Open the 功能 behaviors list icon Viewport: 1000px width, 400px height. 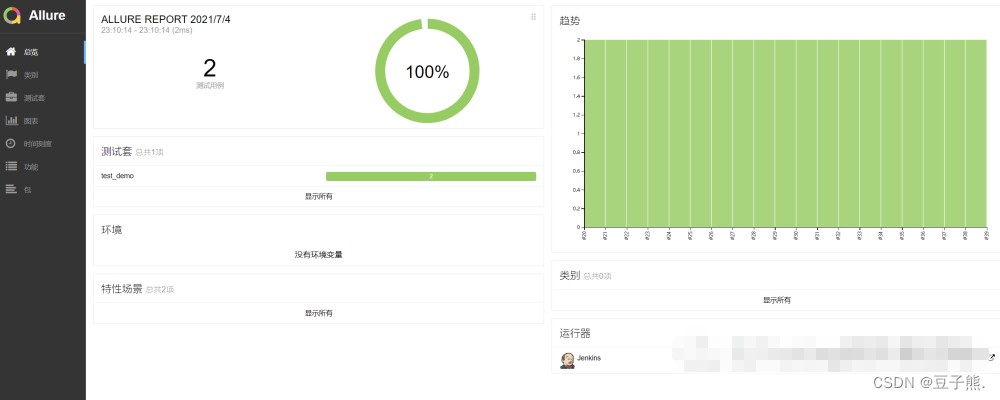click(11, 167)
